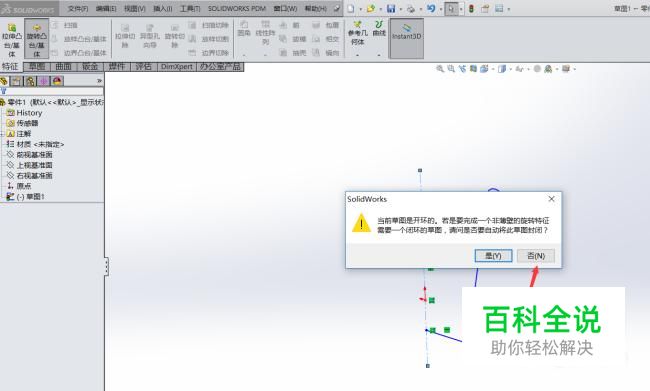The height and width of the screenshot is (391, 650).
Task: Select the Lofted Cut (放样切割) tool
Action: [x=209, y=39]
